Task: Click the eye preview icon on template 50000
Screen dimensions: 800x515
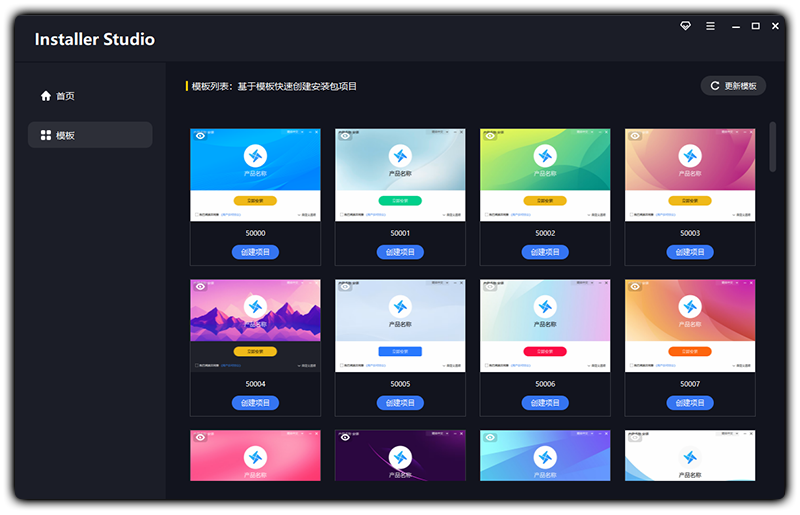Action: [x=200, y=135]
